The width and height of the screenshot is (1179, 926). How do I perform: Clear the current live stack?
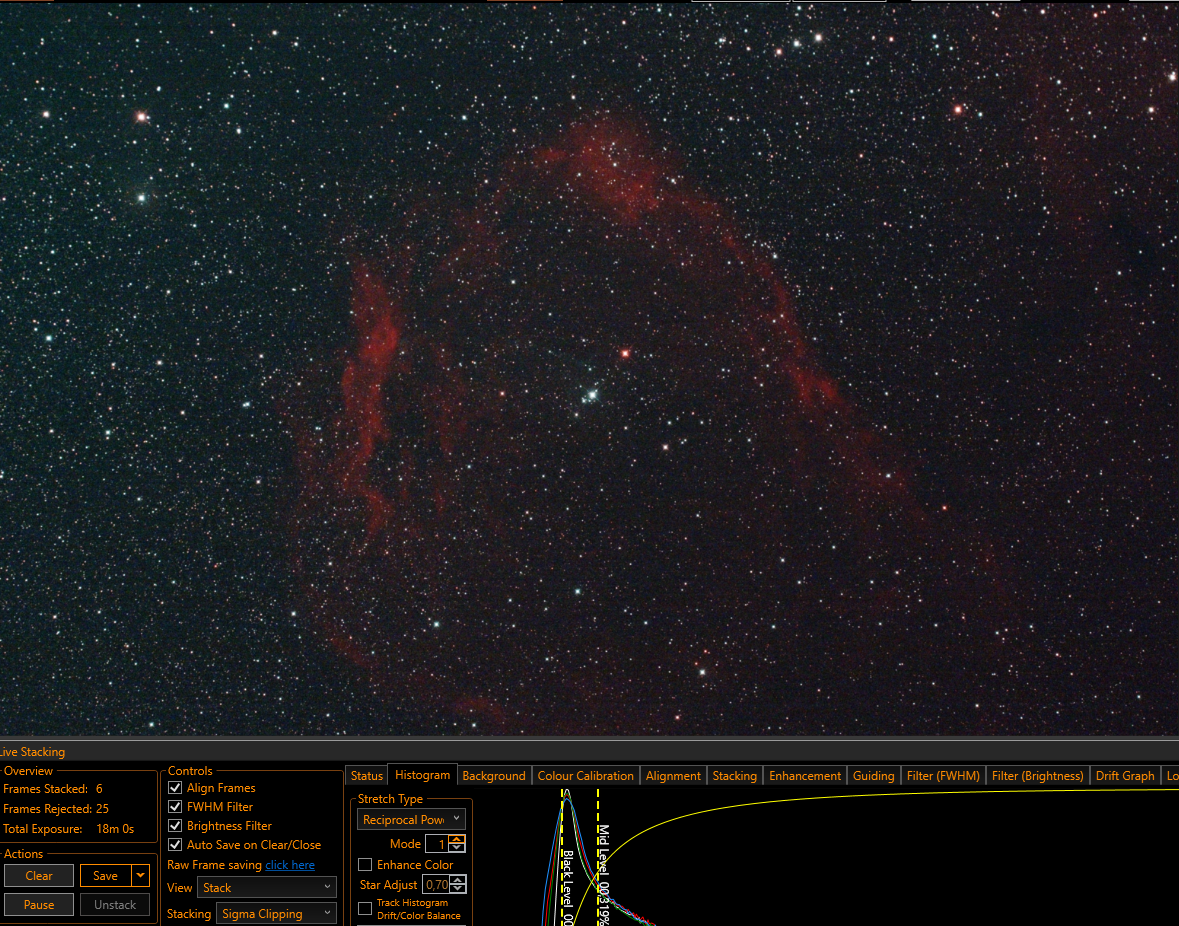click(x=39, y=876)
